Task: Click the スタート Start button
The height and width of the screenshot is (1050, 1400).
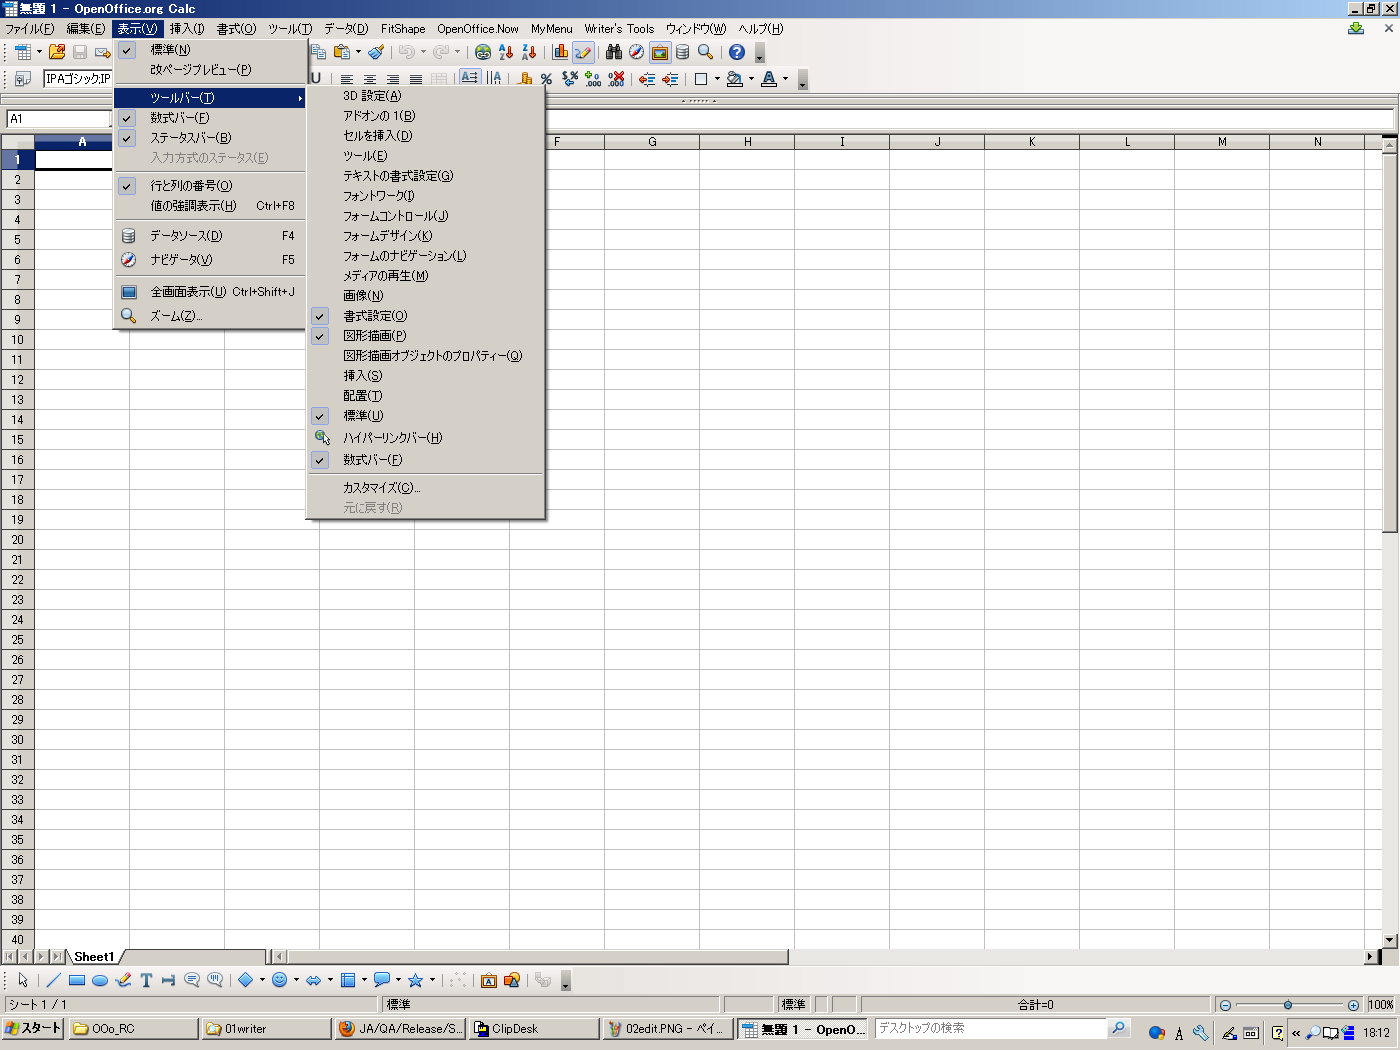Action: (x=33, y=1028)
